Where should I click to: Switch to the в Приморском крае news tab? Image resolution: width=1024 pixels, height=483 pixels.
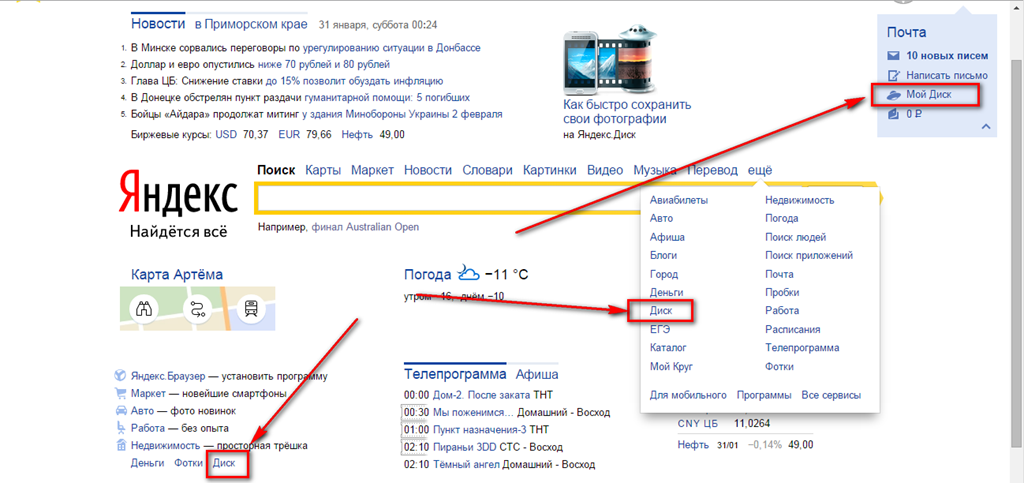click(251, 25)
